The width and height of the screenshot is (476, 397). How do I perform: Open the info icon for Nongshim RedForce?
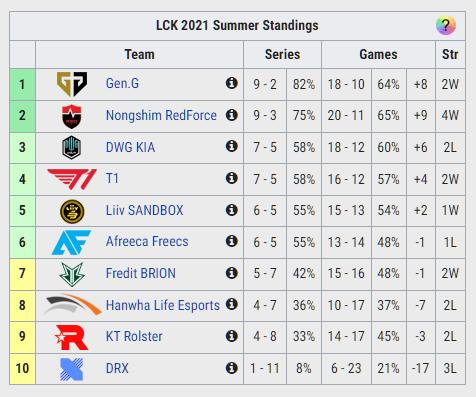coord(232,115)
